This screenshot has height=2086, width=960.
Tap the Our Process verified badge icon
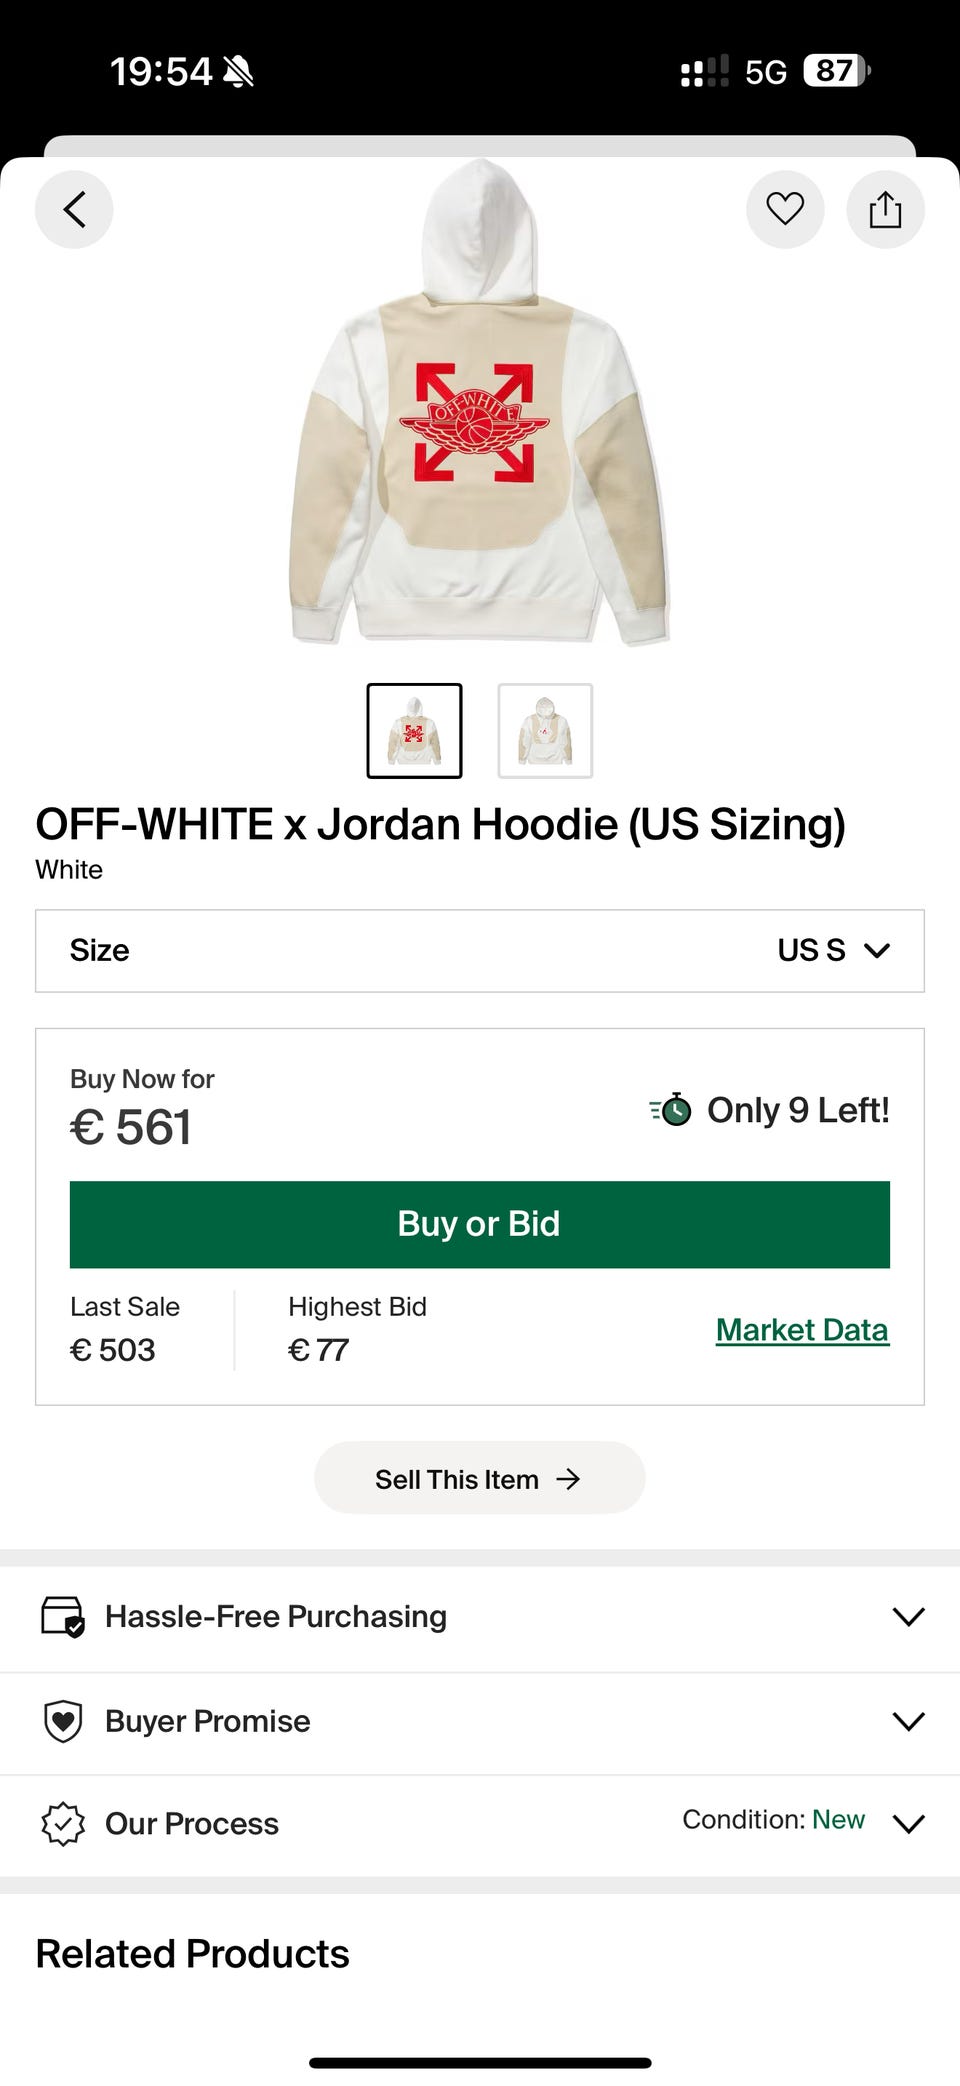pos(63,1824)
